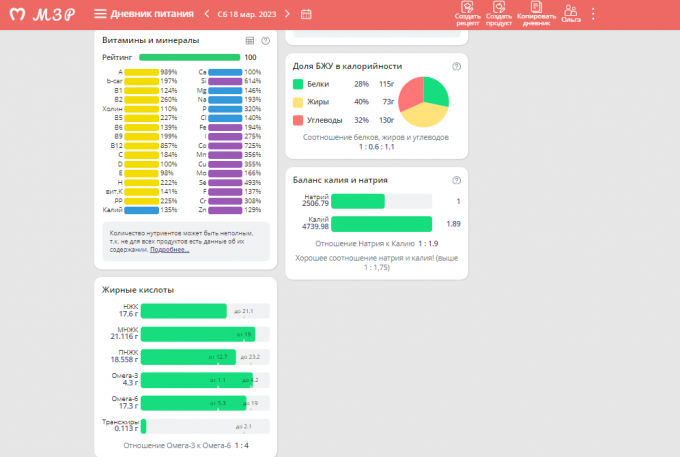The width and height of the screenshot is (680, 457).
Task: Click the green Белки color swatch
Action: pos(298,84)
